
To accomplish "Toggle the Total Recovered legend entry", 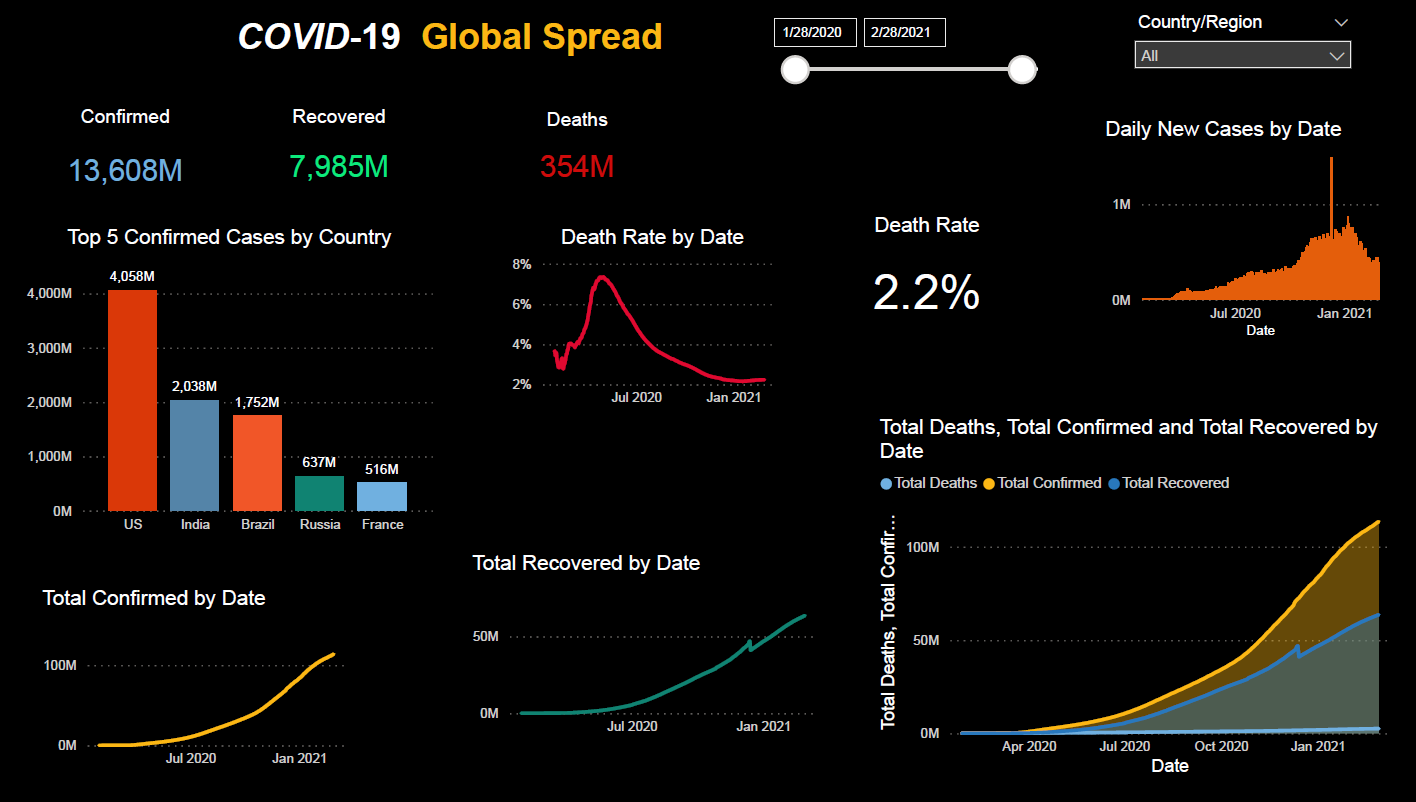I will 1169,483.
